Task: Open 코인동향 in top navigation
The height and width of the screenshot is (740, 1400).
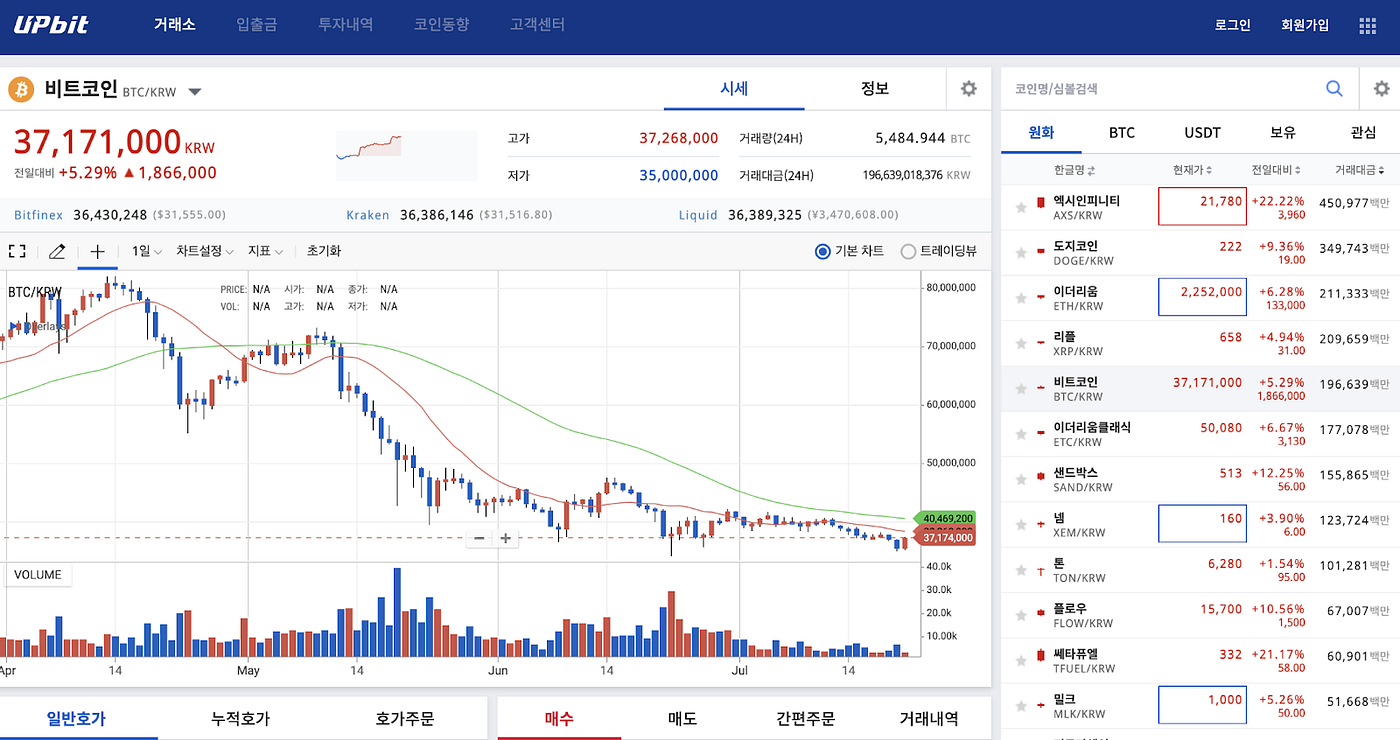Action: click(441, 25)
